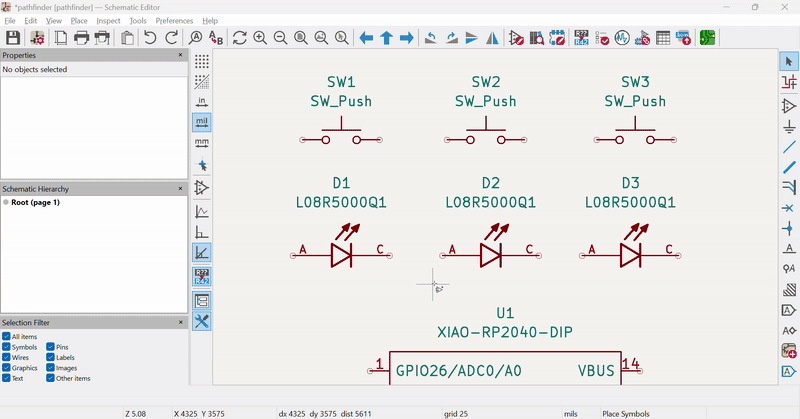Click the Zoom In magnifier
Screen dimensions: 800x419
260,38
